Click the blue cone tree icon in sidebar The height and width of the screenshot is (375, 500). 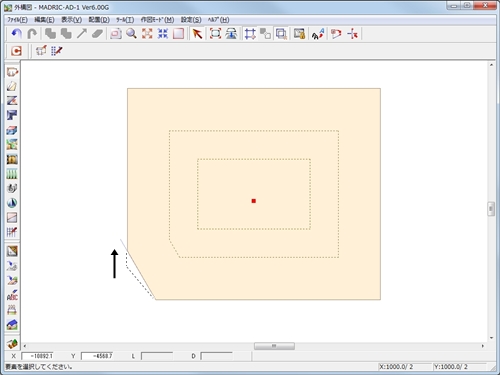[12, 203]
